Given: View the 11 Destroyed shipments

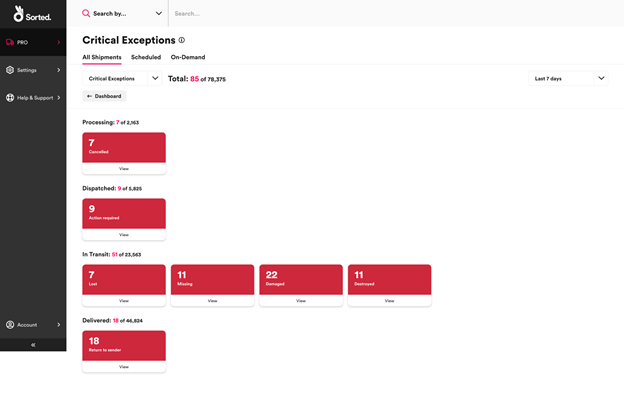Looking at the screenshot, I should 390,301.
